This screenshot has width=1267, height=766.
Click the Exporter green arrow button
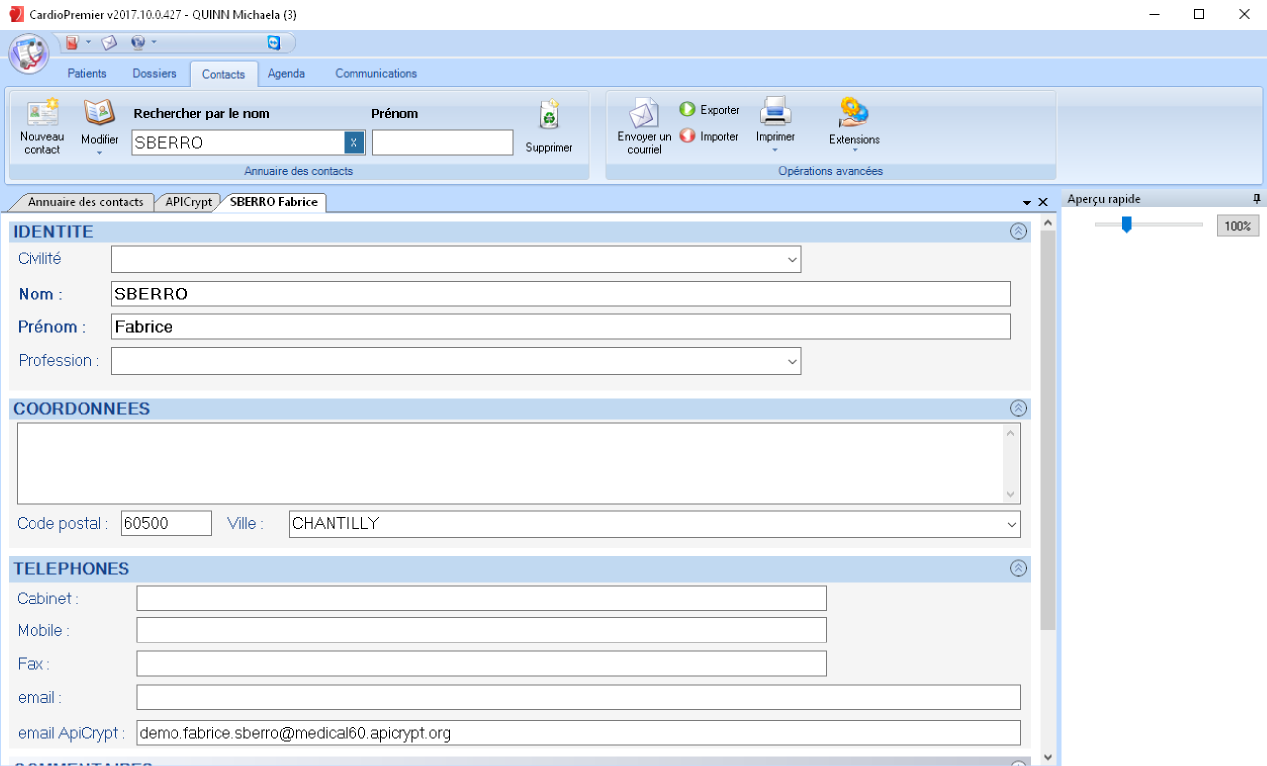[x=710, y=110]
